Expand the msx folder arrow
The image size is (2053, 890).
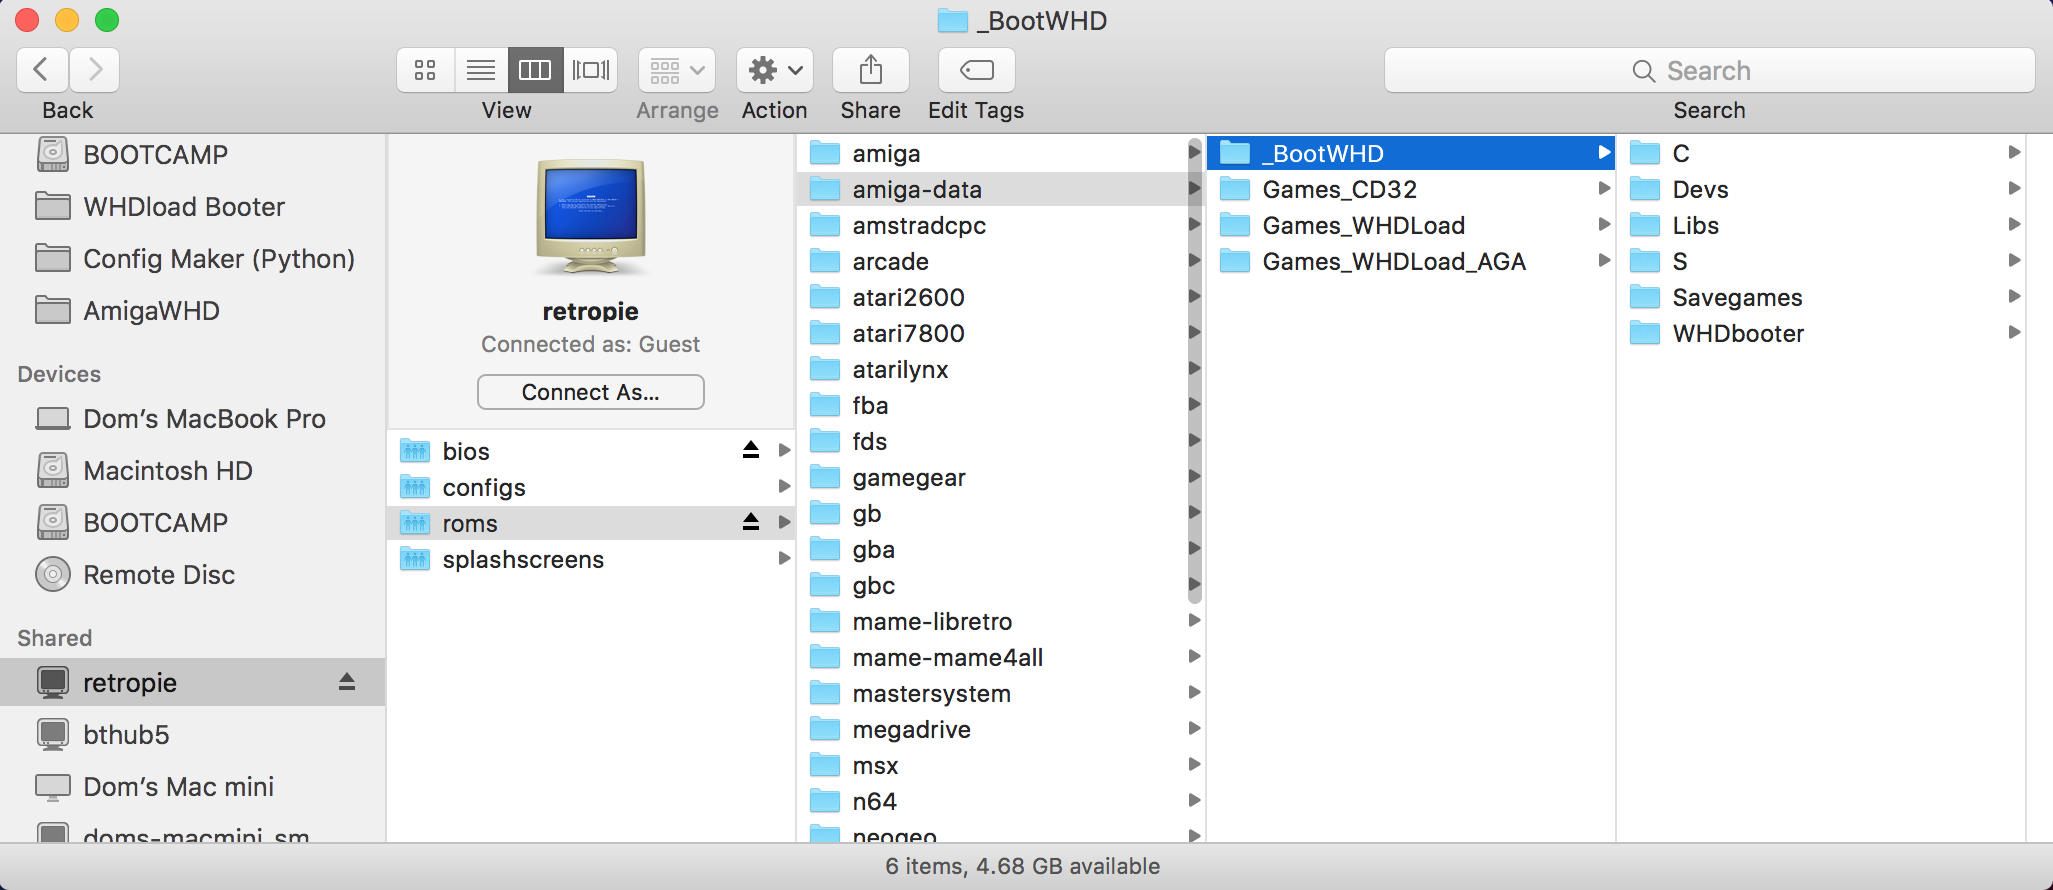[1194, 765]
